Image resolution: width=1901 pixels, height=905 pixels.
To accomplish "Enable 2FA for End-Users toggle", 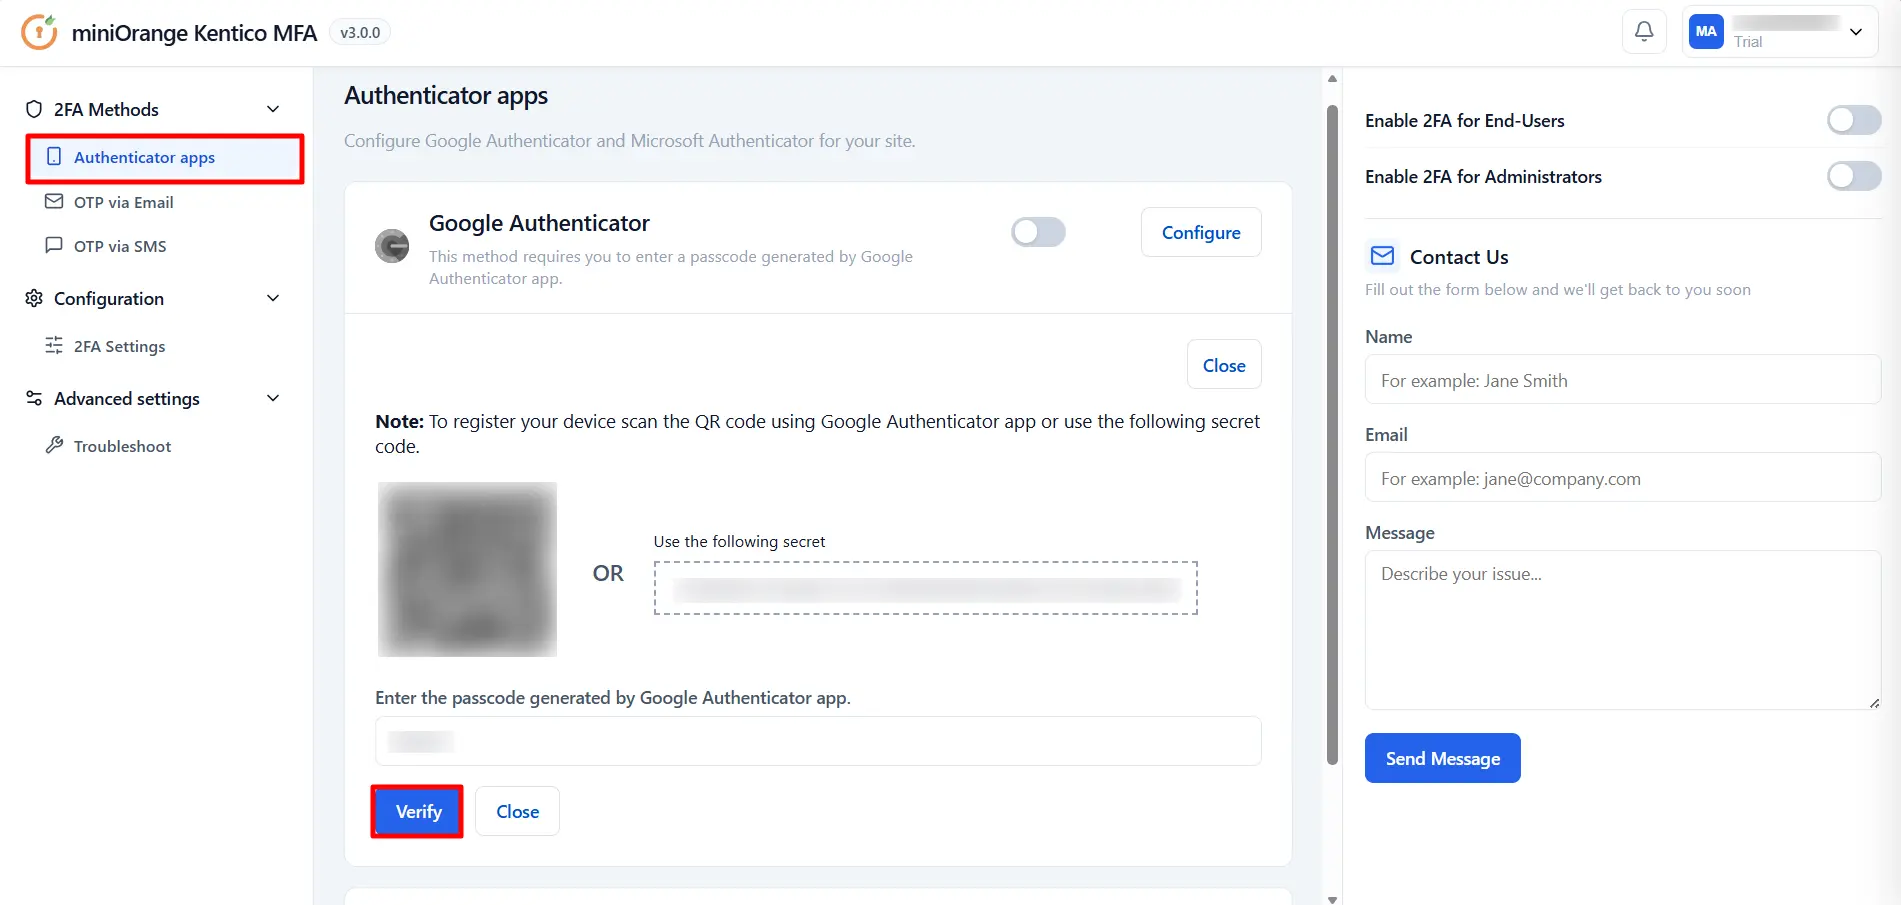I will click(x=1854, y=120).
